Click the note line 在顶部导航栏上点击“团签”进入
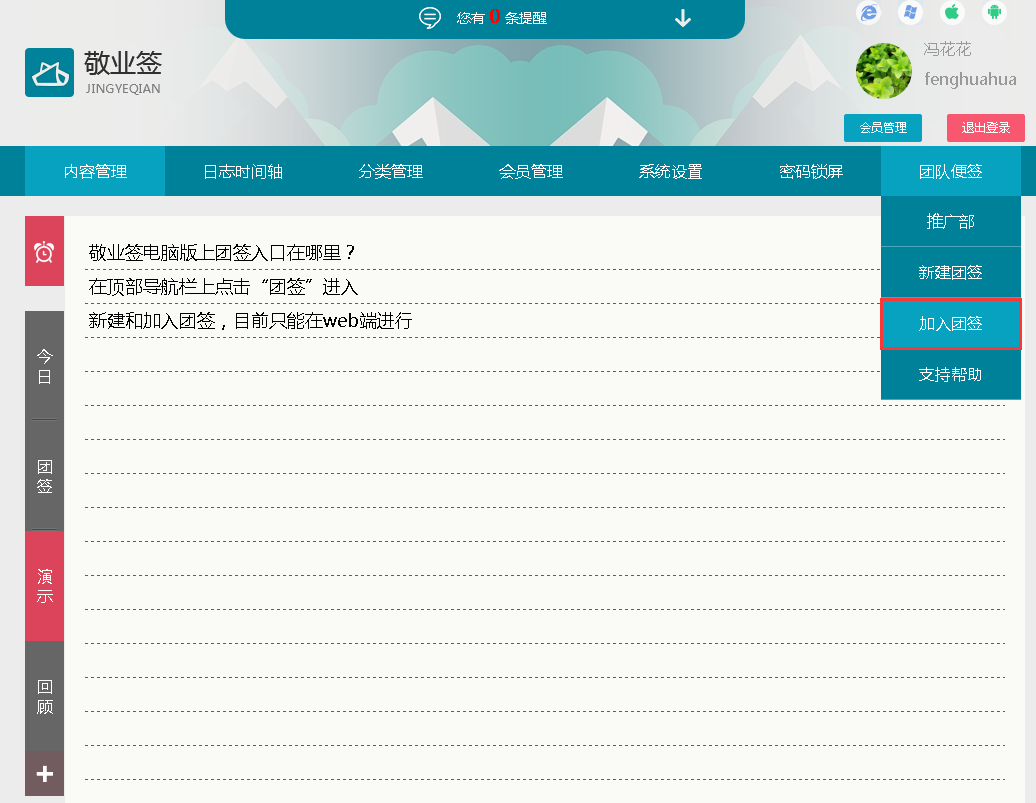This screenshot has height=803, width=1036. pyautogui.click(x=223, y=287)
